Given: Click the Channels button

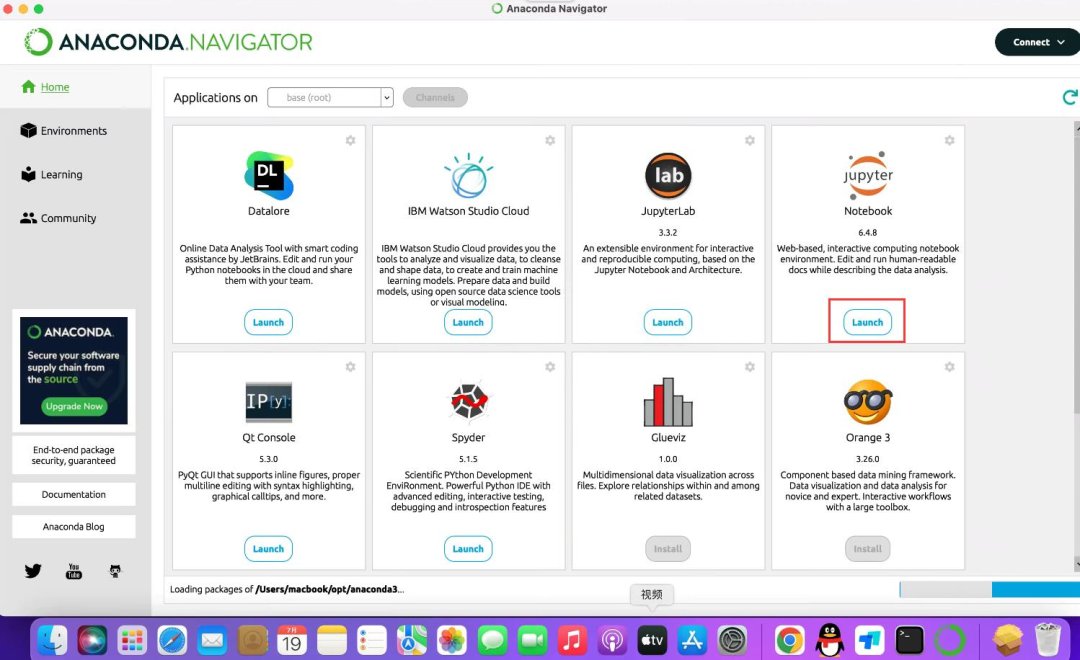Looking at the screenshot, I should pos(435,97).
